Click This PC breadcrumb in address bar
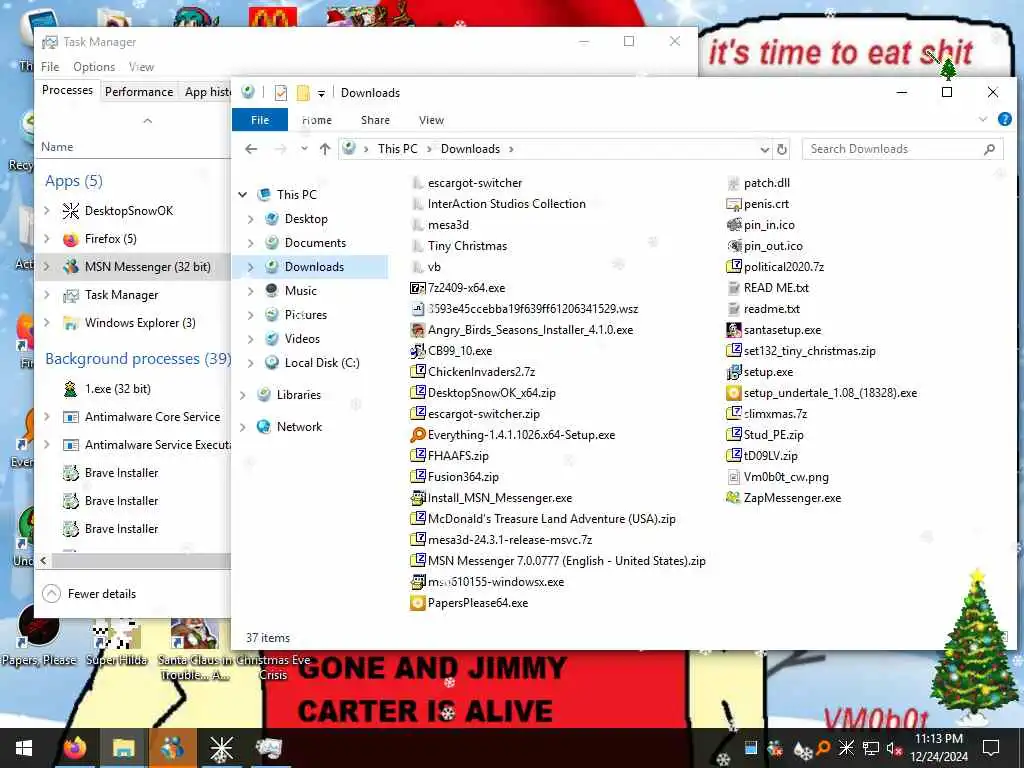This screenshot has height=768, width=1024. click(x=398, y=149)
